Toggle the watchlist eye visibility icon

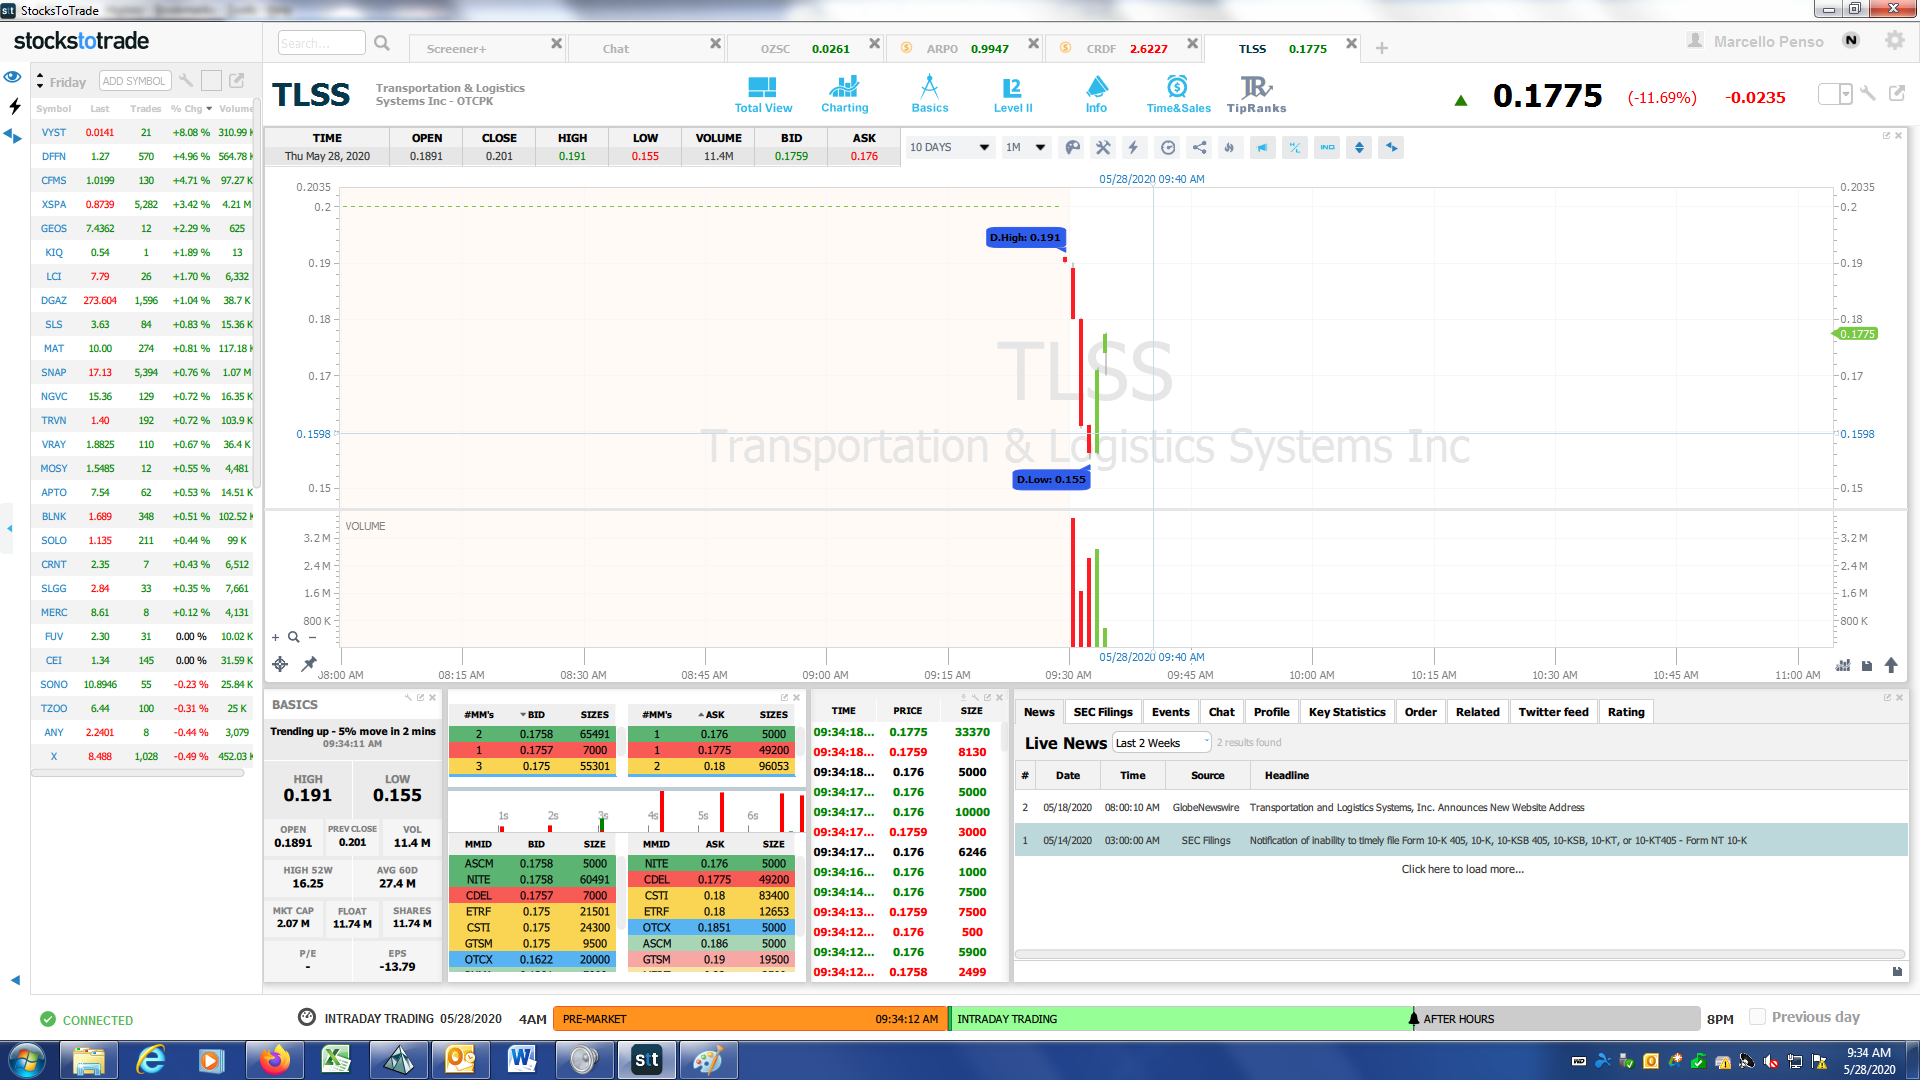[12, 77]
